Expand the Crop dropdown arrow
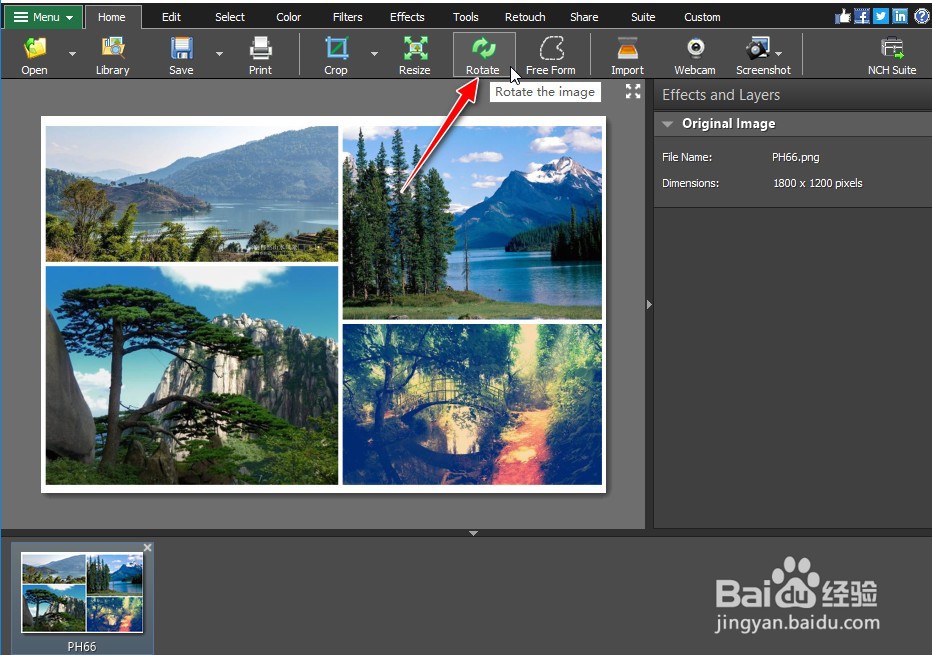The width and height of the screenshot is (932, 655). click(x=374, y=54)
